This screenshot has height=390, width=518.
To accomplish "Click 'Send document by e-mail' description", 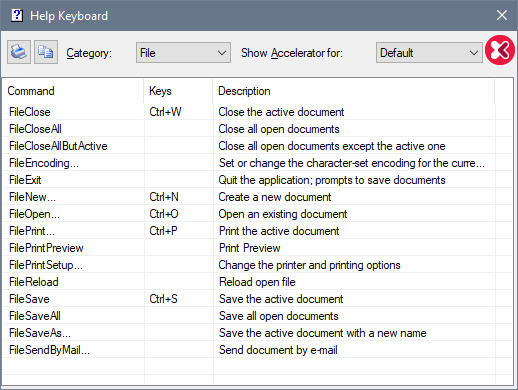I will tap(278, 350).
